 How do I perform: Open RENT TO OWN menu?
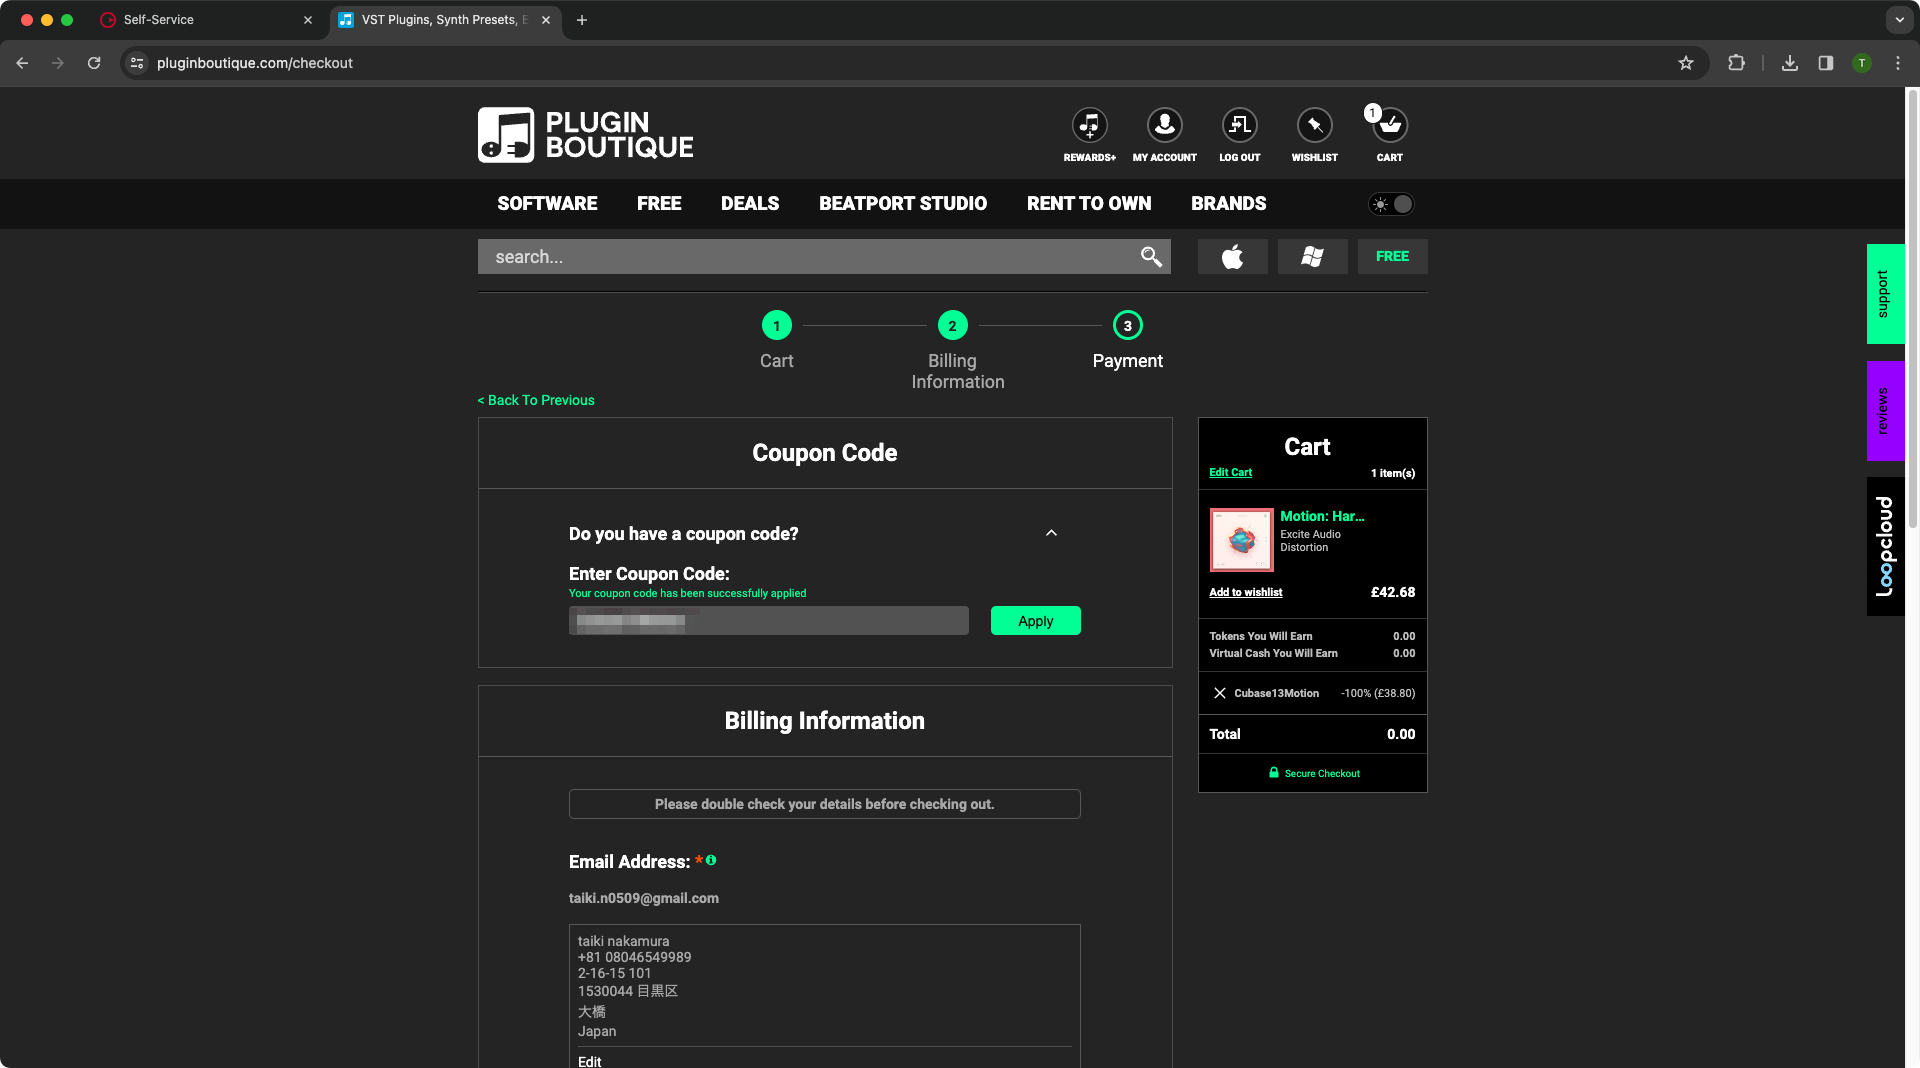[x=1089, y=204]
